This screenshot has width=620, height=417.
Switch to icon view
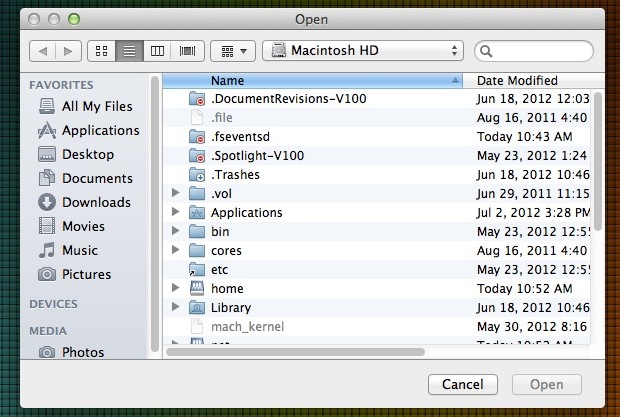(102, 51)
